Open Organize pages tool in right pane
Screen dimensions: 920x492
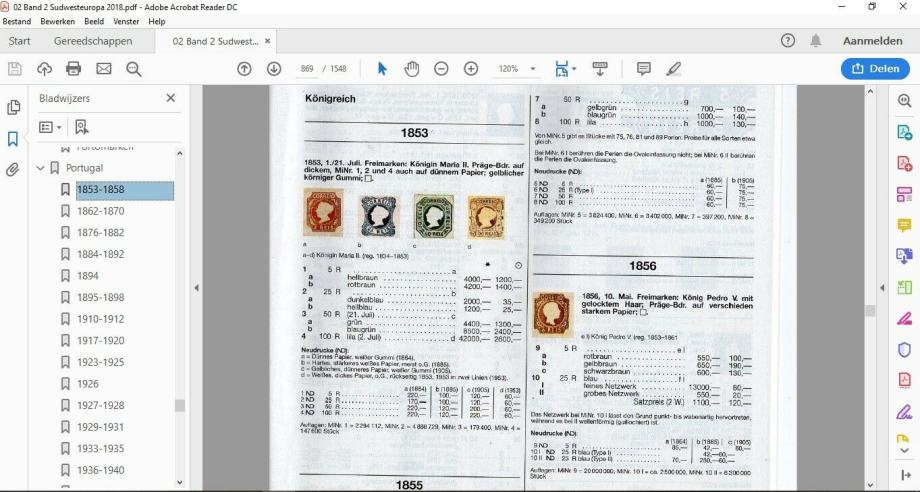coord(904,194)
